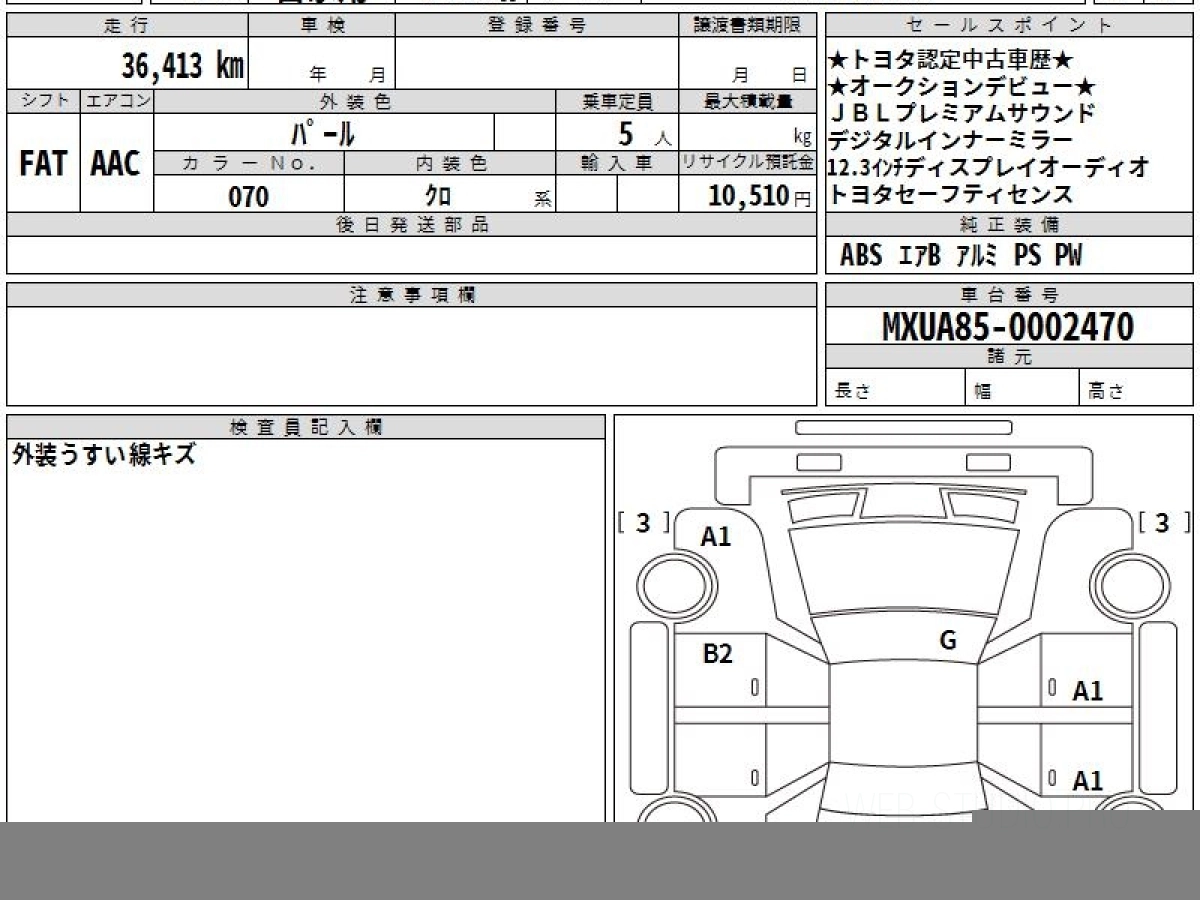Click the chassis number MXUA85-0002470
Image resolution: width=1200 pixels, height=900 pixels.
[1008, 326]
